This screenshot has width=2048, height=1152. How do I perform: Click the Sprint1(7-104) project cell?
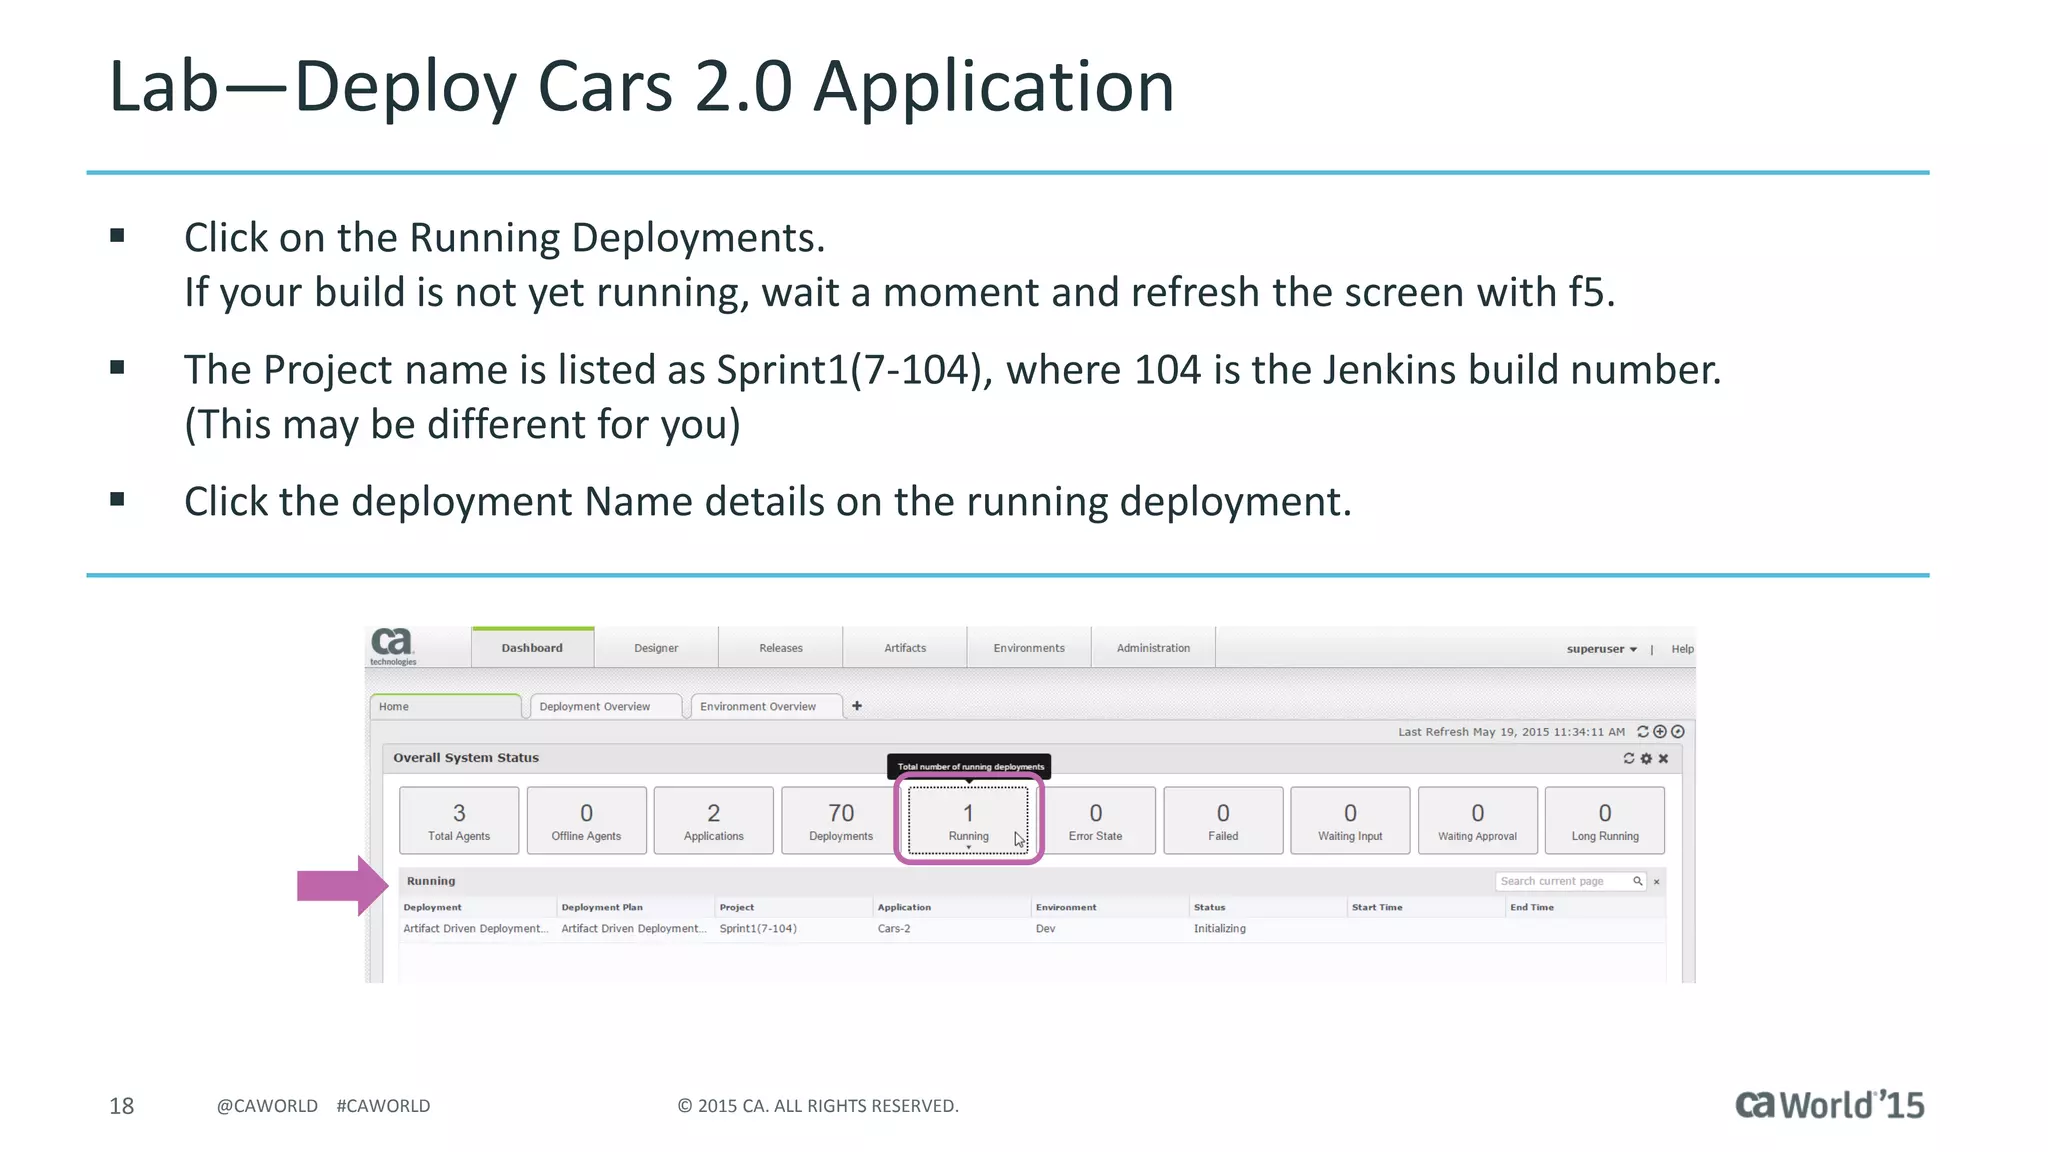[758, 929]
